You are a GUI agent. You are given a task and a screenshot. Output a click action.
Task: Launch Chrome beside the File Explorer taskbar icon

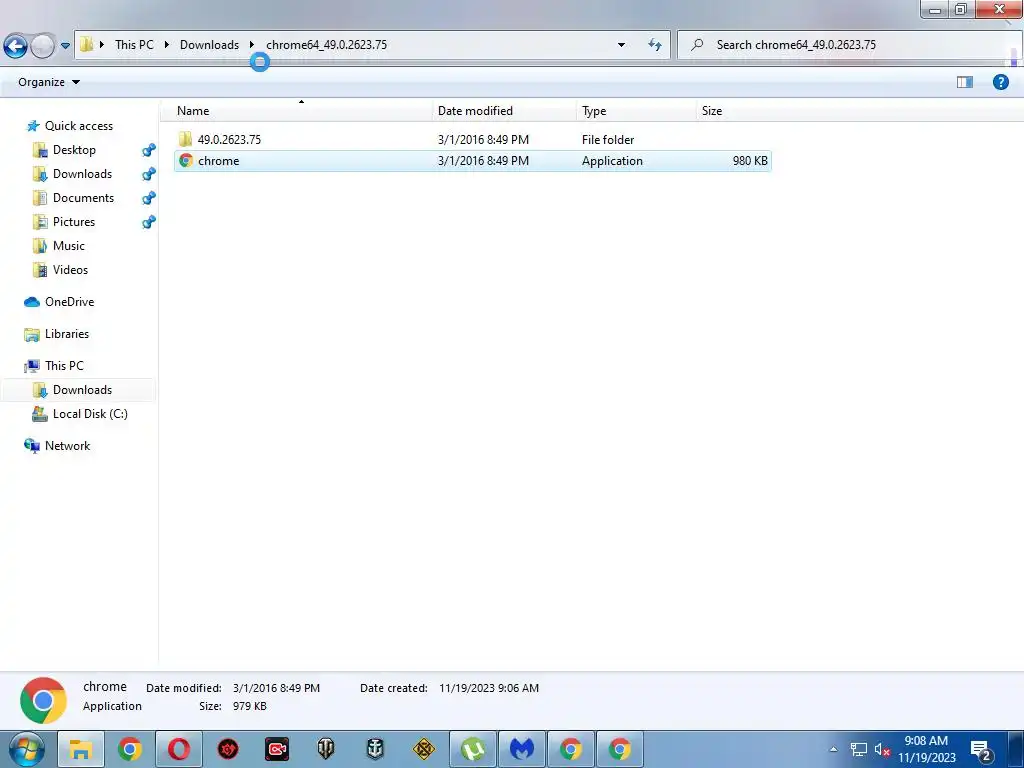point(130,749)
